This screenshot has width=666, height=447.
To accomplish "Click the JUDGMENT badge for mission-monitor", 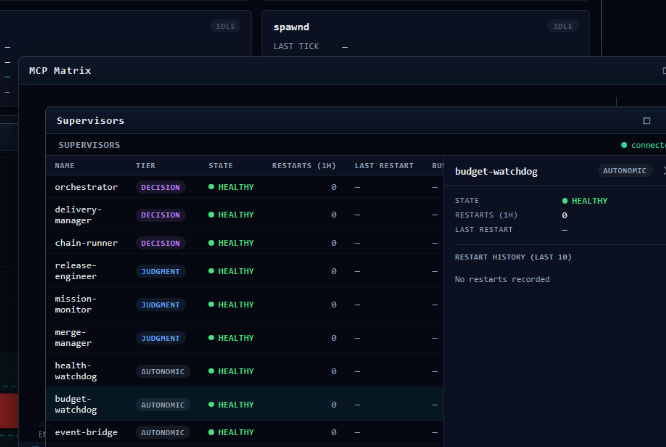I will pos(161,305).
